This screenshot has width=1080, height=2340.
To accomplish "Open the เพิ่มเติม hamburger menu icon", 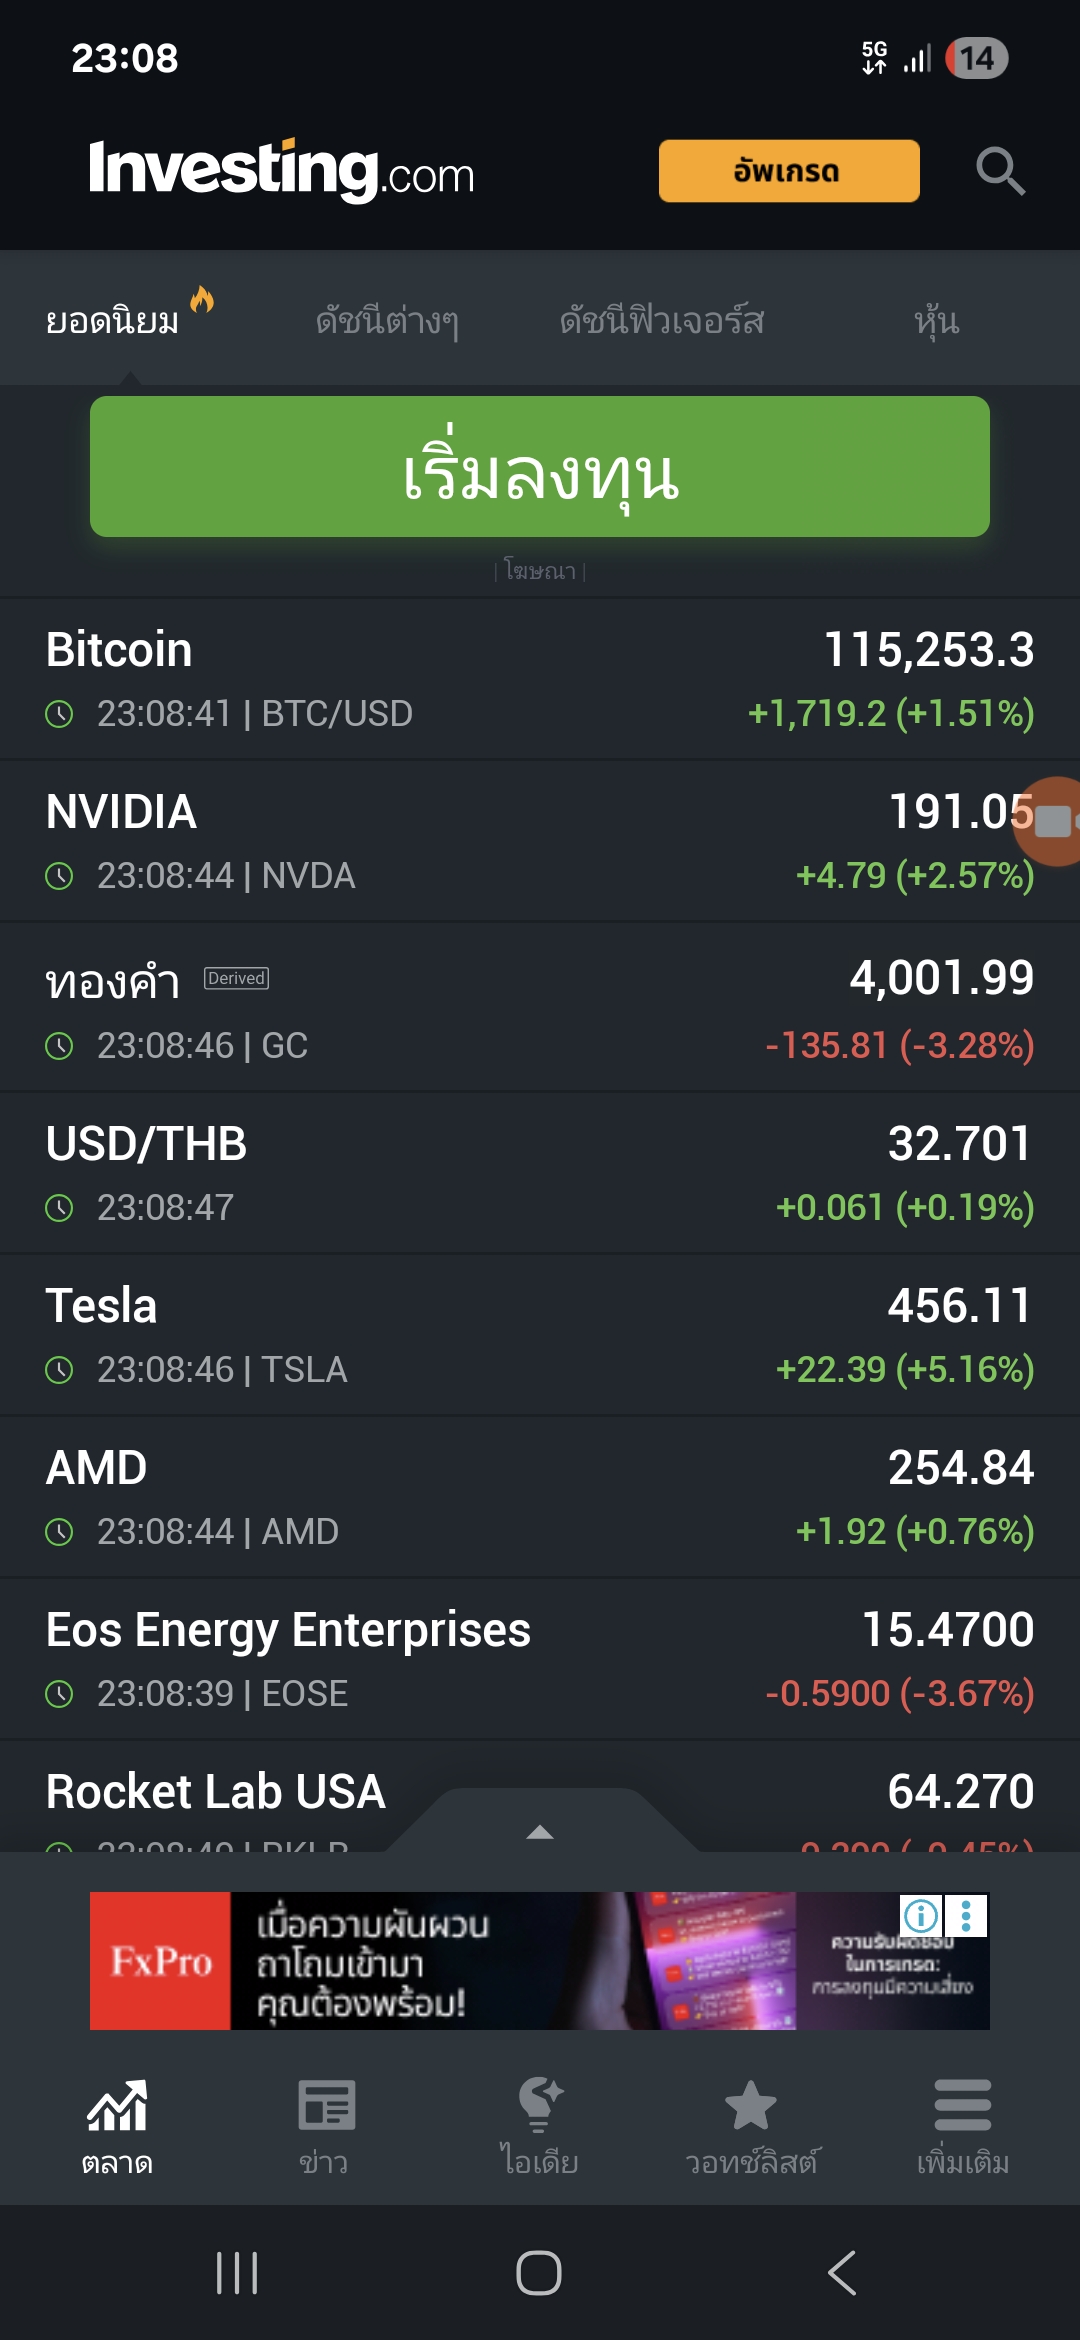I will tap(962, 2106).
